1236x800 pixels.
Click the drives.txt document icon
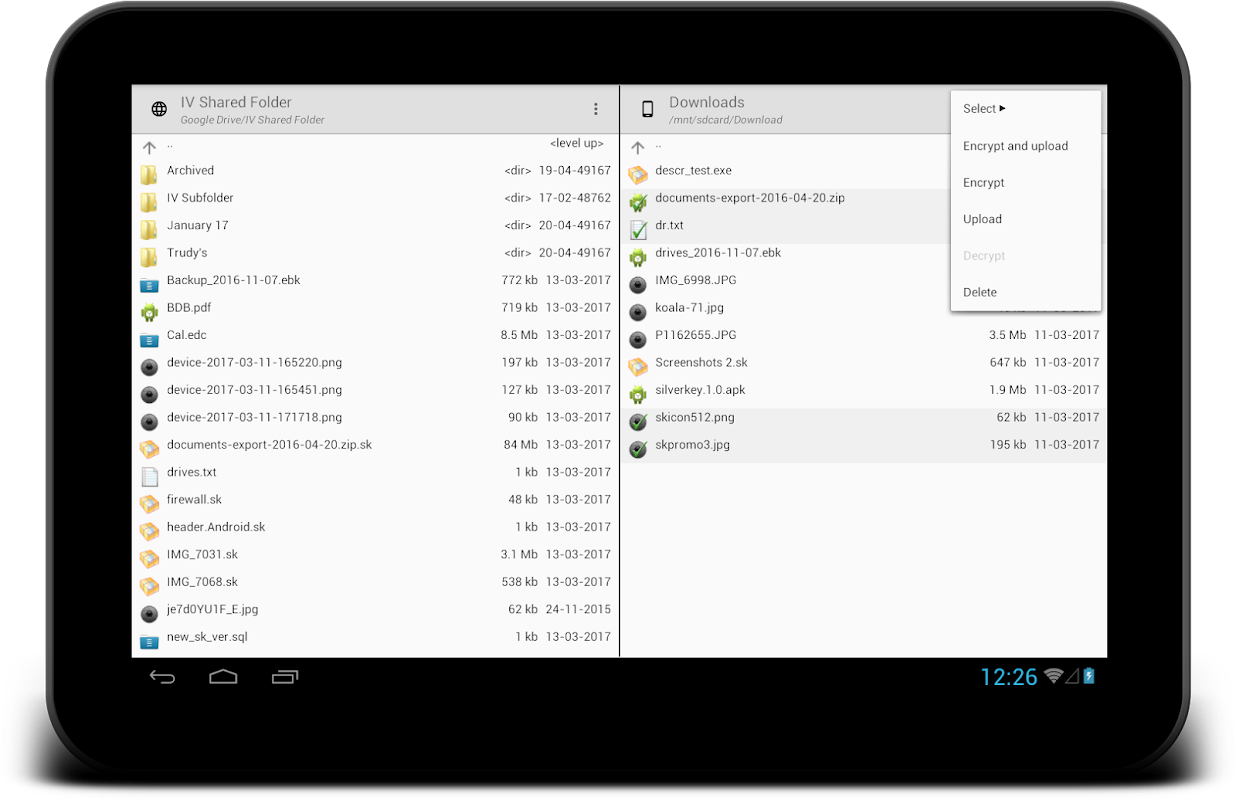[149, 477]
